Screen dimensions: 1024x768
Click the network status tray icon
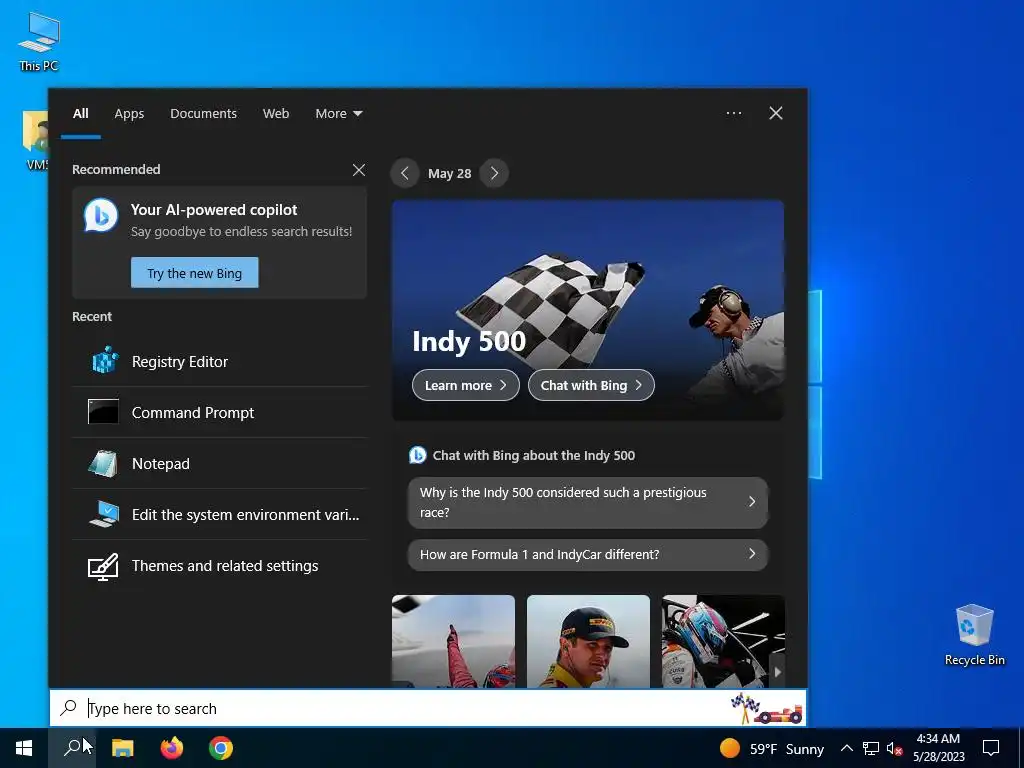point(871,748)
